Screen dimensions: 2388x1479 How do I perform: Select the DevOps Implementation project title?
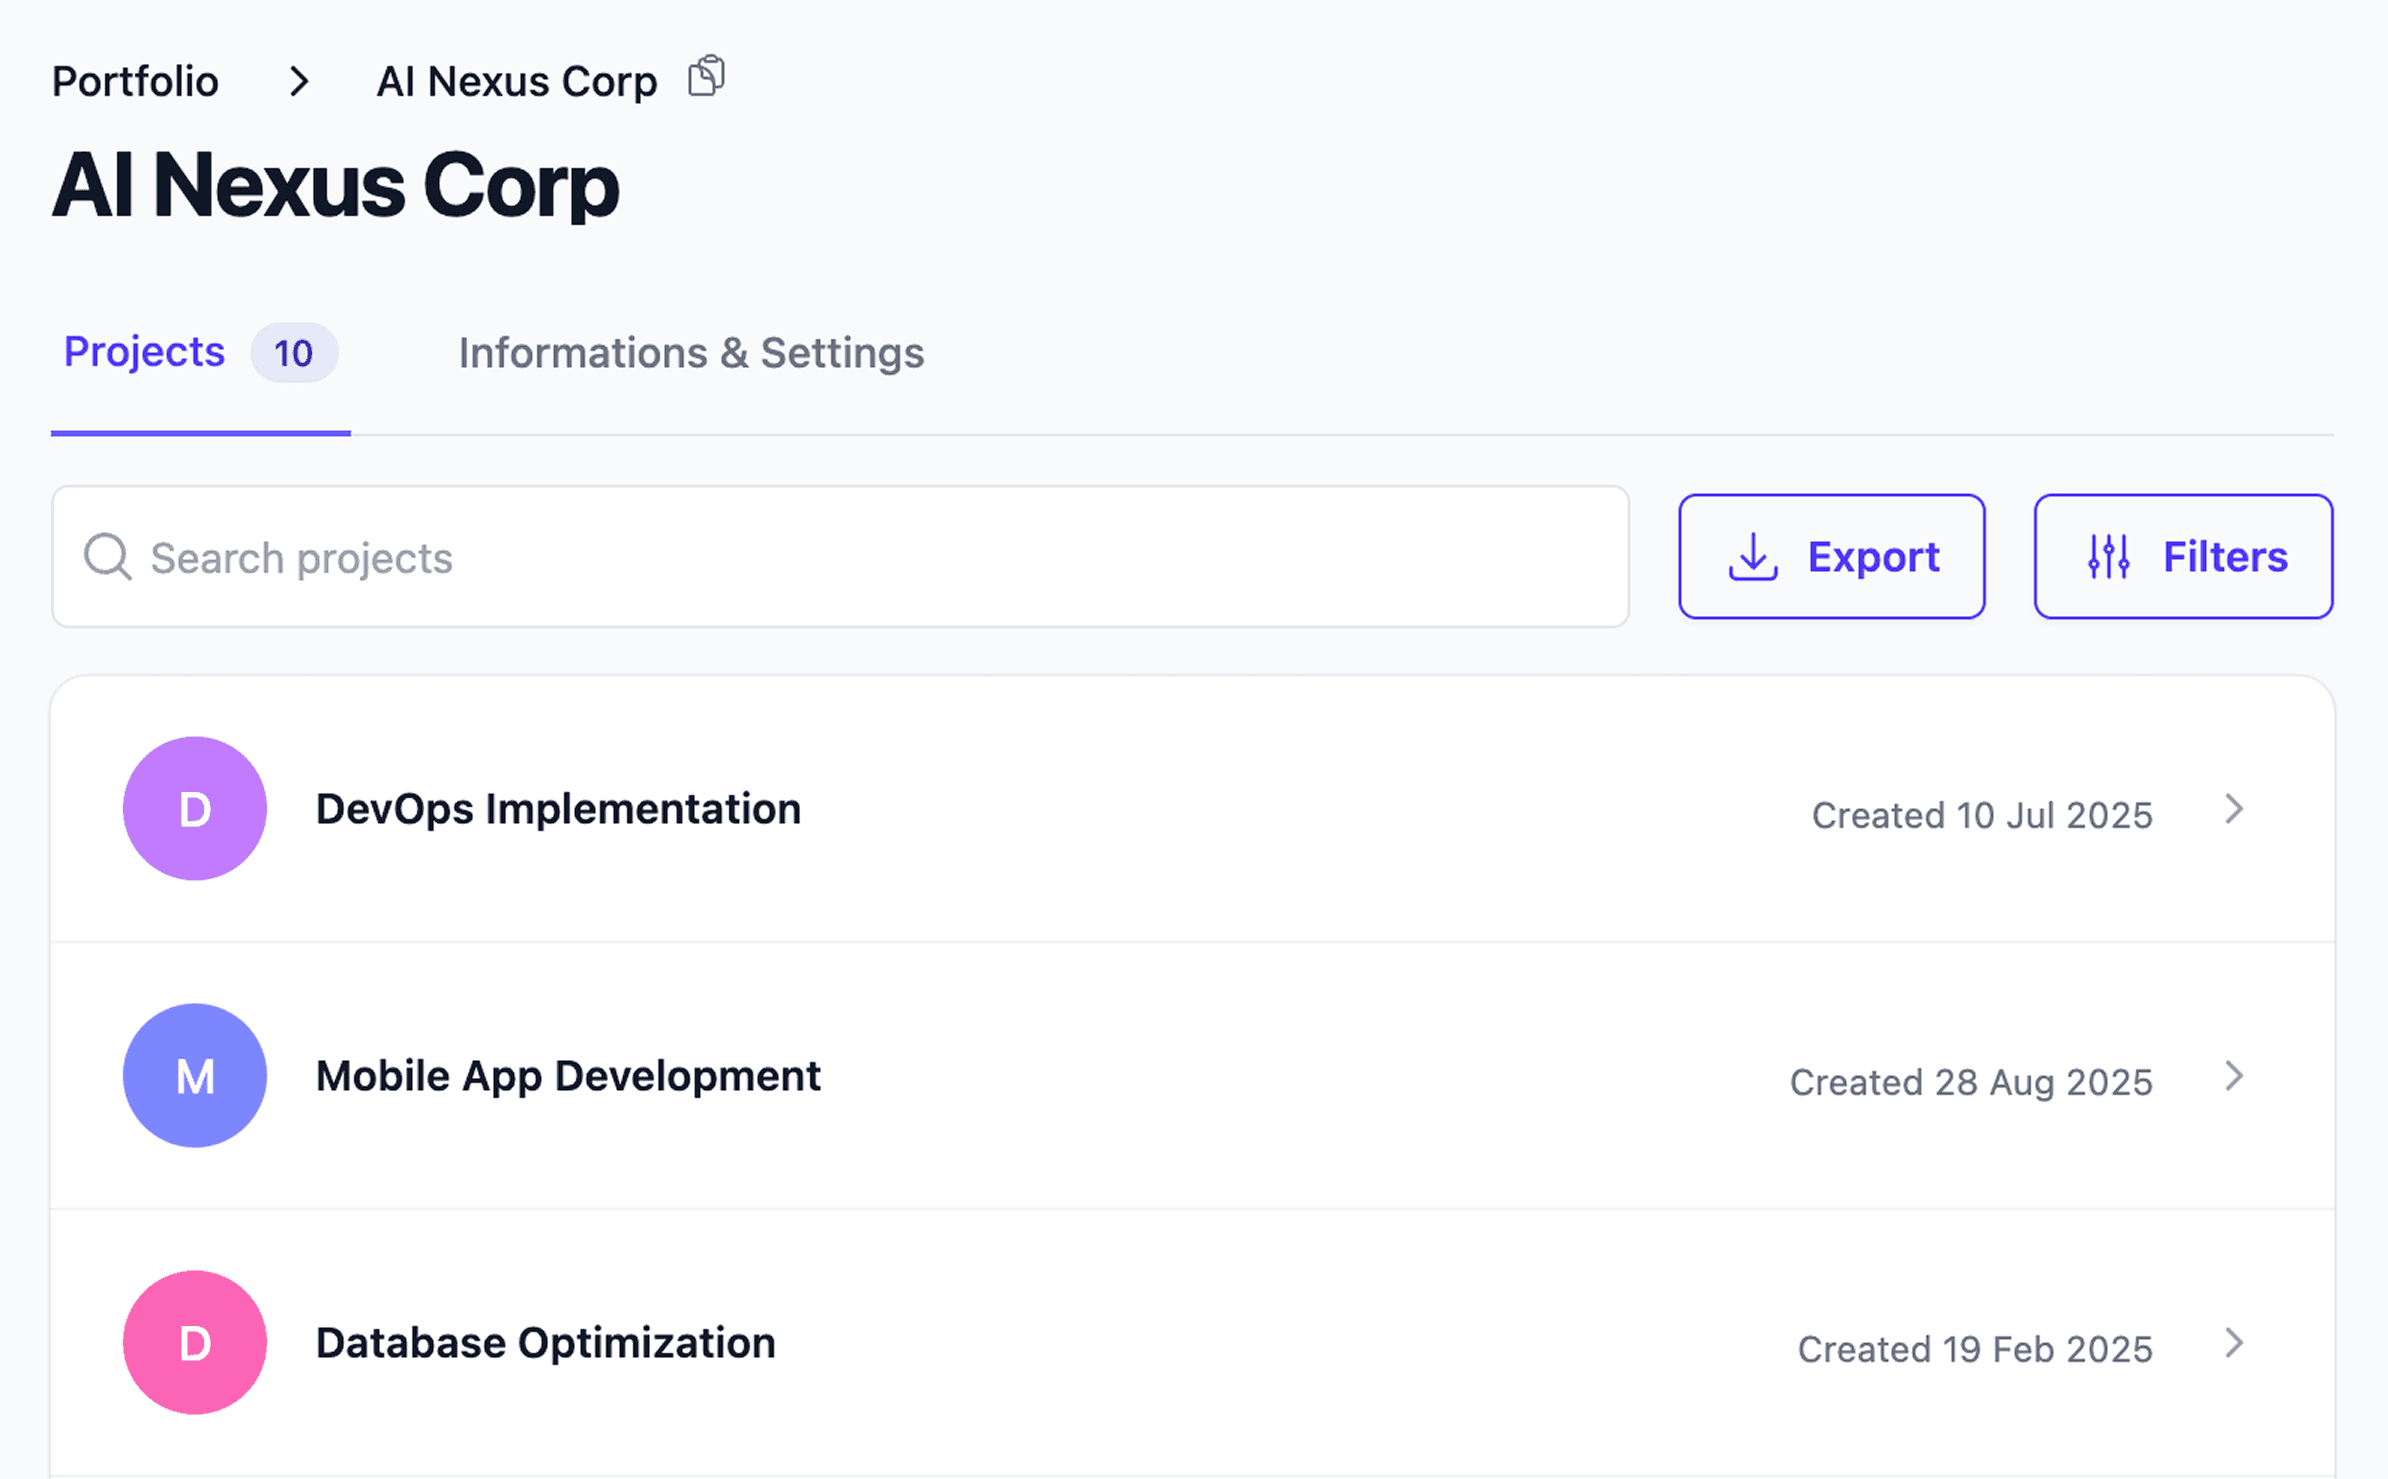click(558, 809)
